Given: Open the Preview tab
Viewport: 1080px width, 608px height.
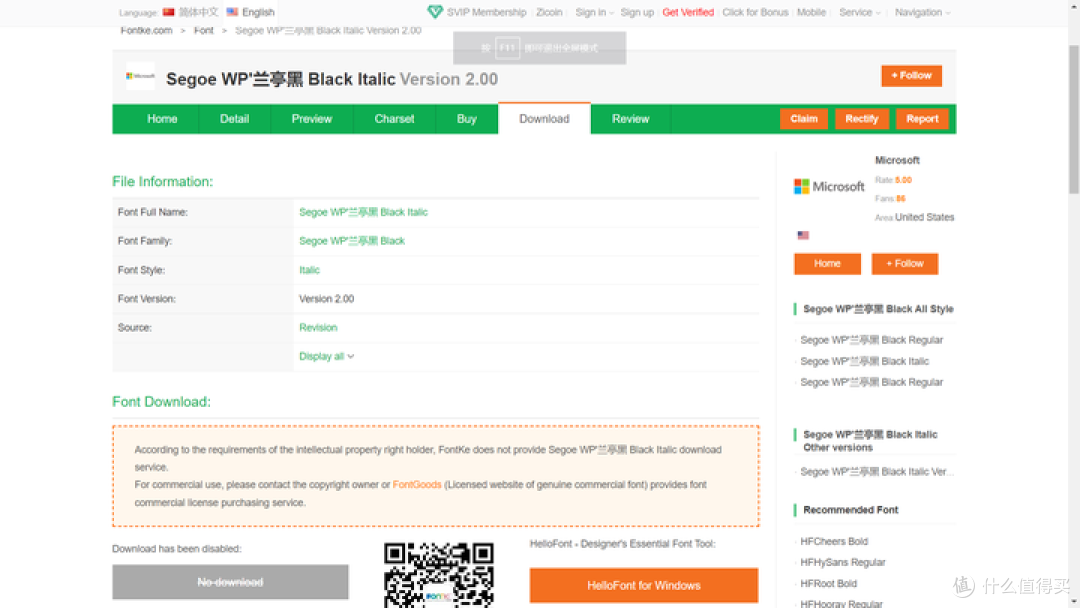Looking at the screenshot, I should point(311,119).
